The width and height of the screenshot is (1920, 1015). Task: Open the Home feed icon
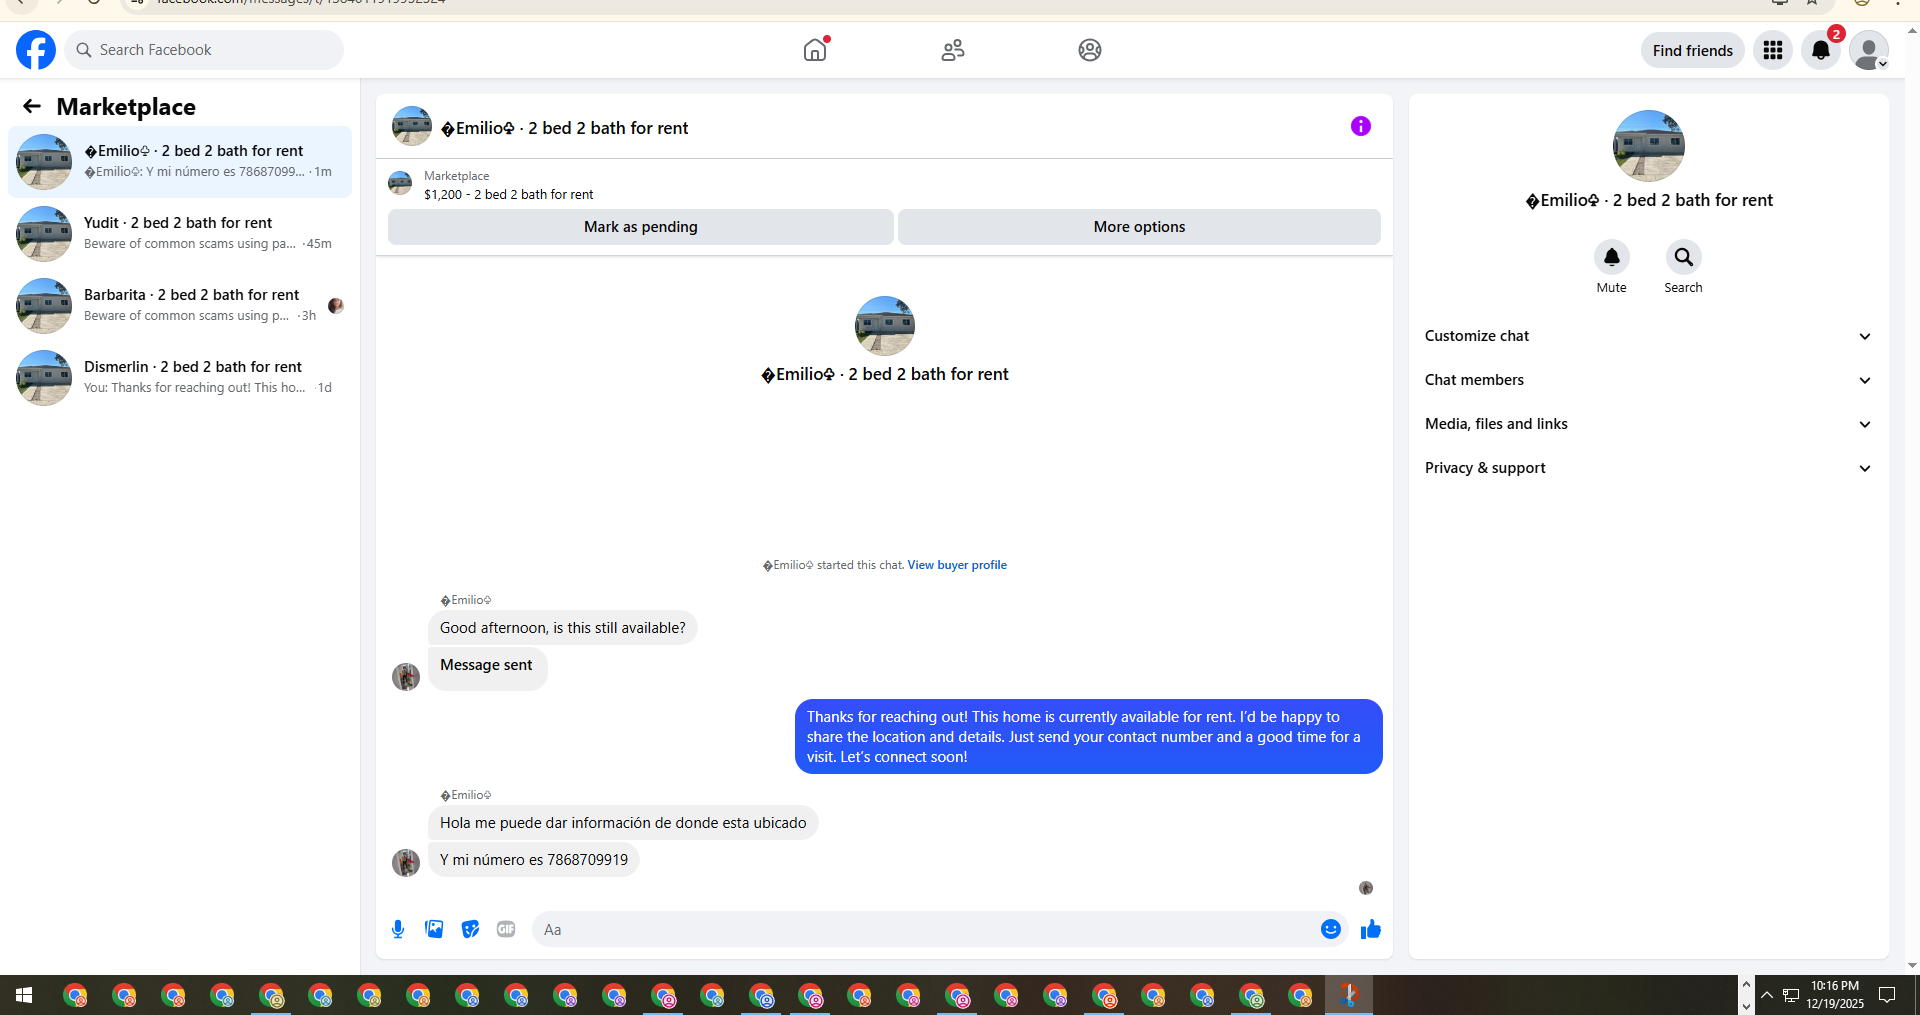pyautogui.click(x=816, y=49)
